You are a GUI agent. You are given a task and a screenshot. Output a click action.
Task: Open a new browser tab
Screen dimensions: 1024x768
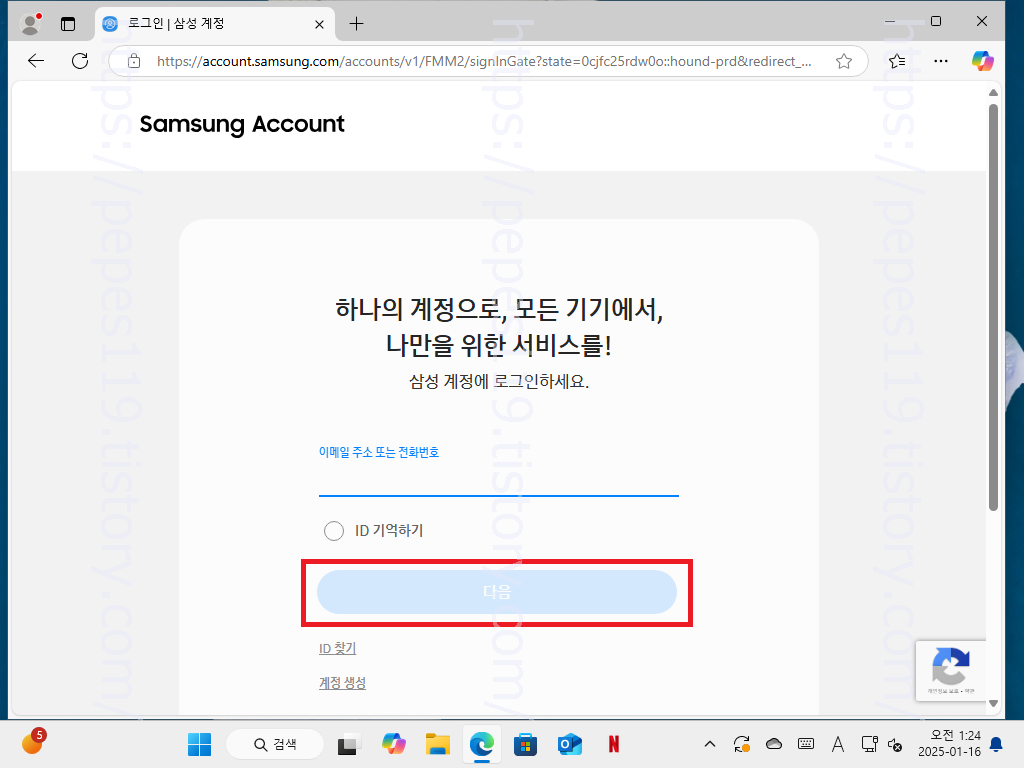(356, 24)
